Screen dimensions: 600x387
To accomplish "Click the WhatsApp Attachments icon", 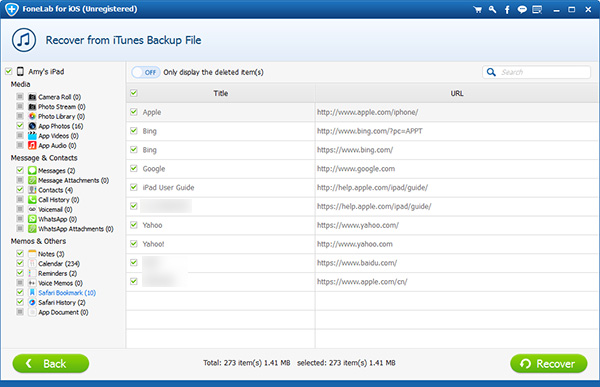I will [32, 229].
